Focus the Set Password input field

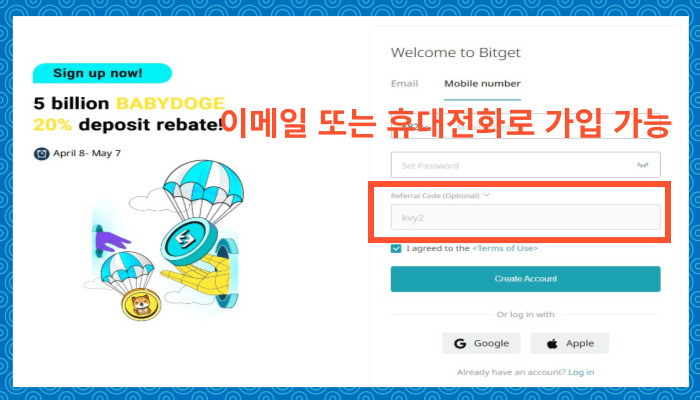(x=525, y=165)
